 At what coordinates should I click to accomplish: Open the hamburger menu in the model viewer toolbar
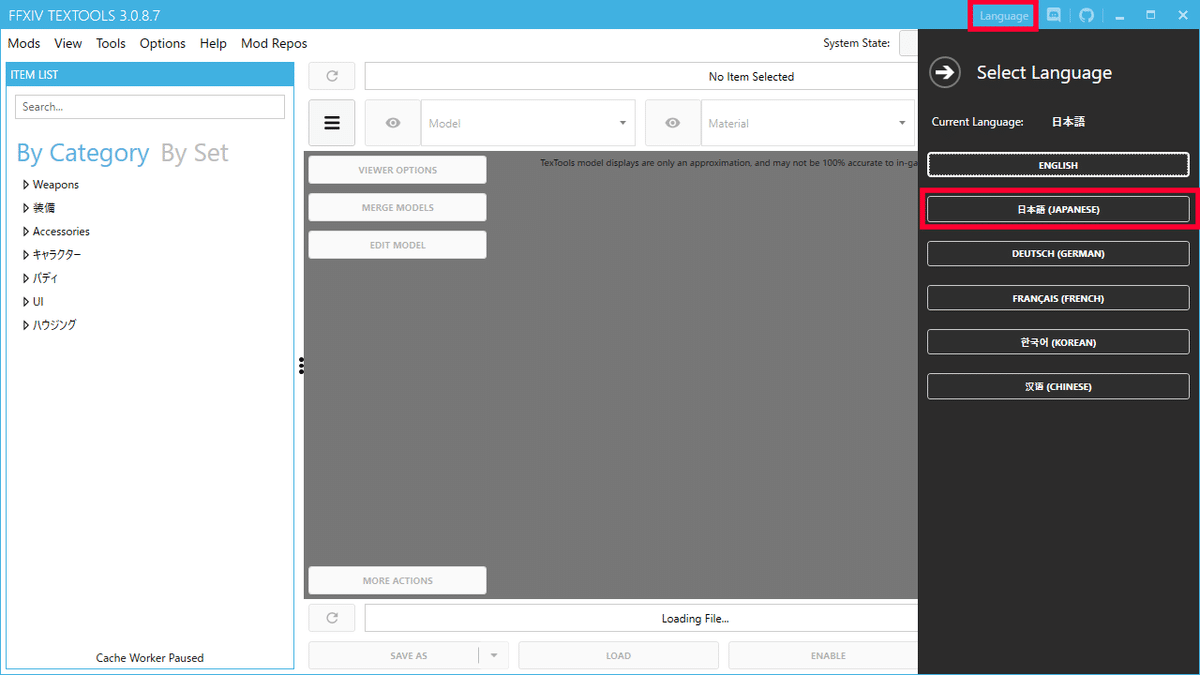pyautogui.click(x=331, y=122)
